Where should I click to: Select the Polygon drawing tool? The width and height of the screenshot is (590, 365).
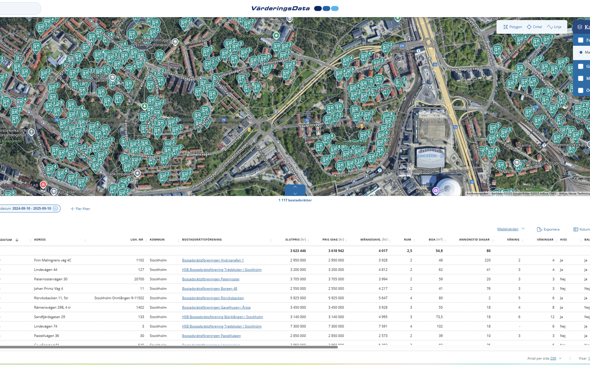click(512, 27)
